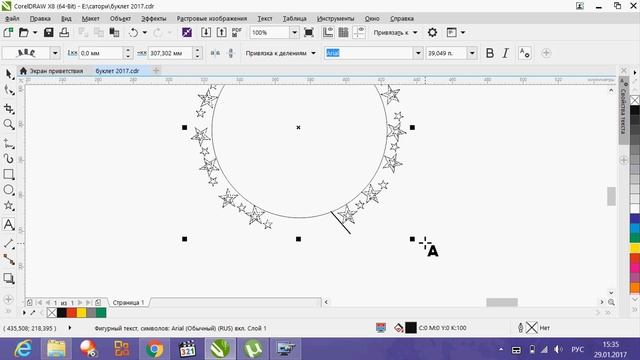
Task: Select the Zoom magnifier tool
Action: (x=9, y=124)
